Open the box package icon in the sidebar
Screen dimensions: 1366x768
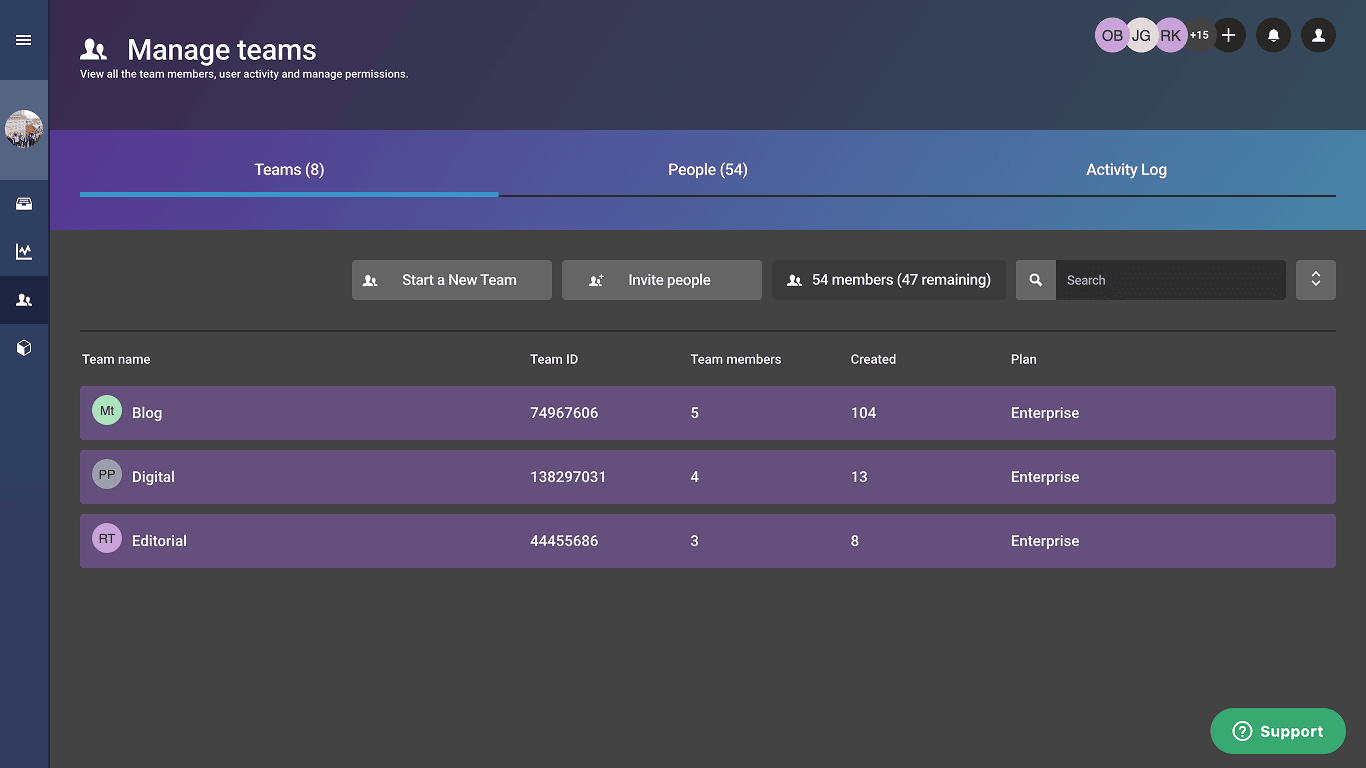pos(24,348)
